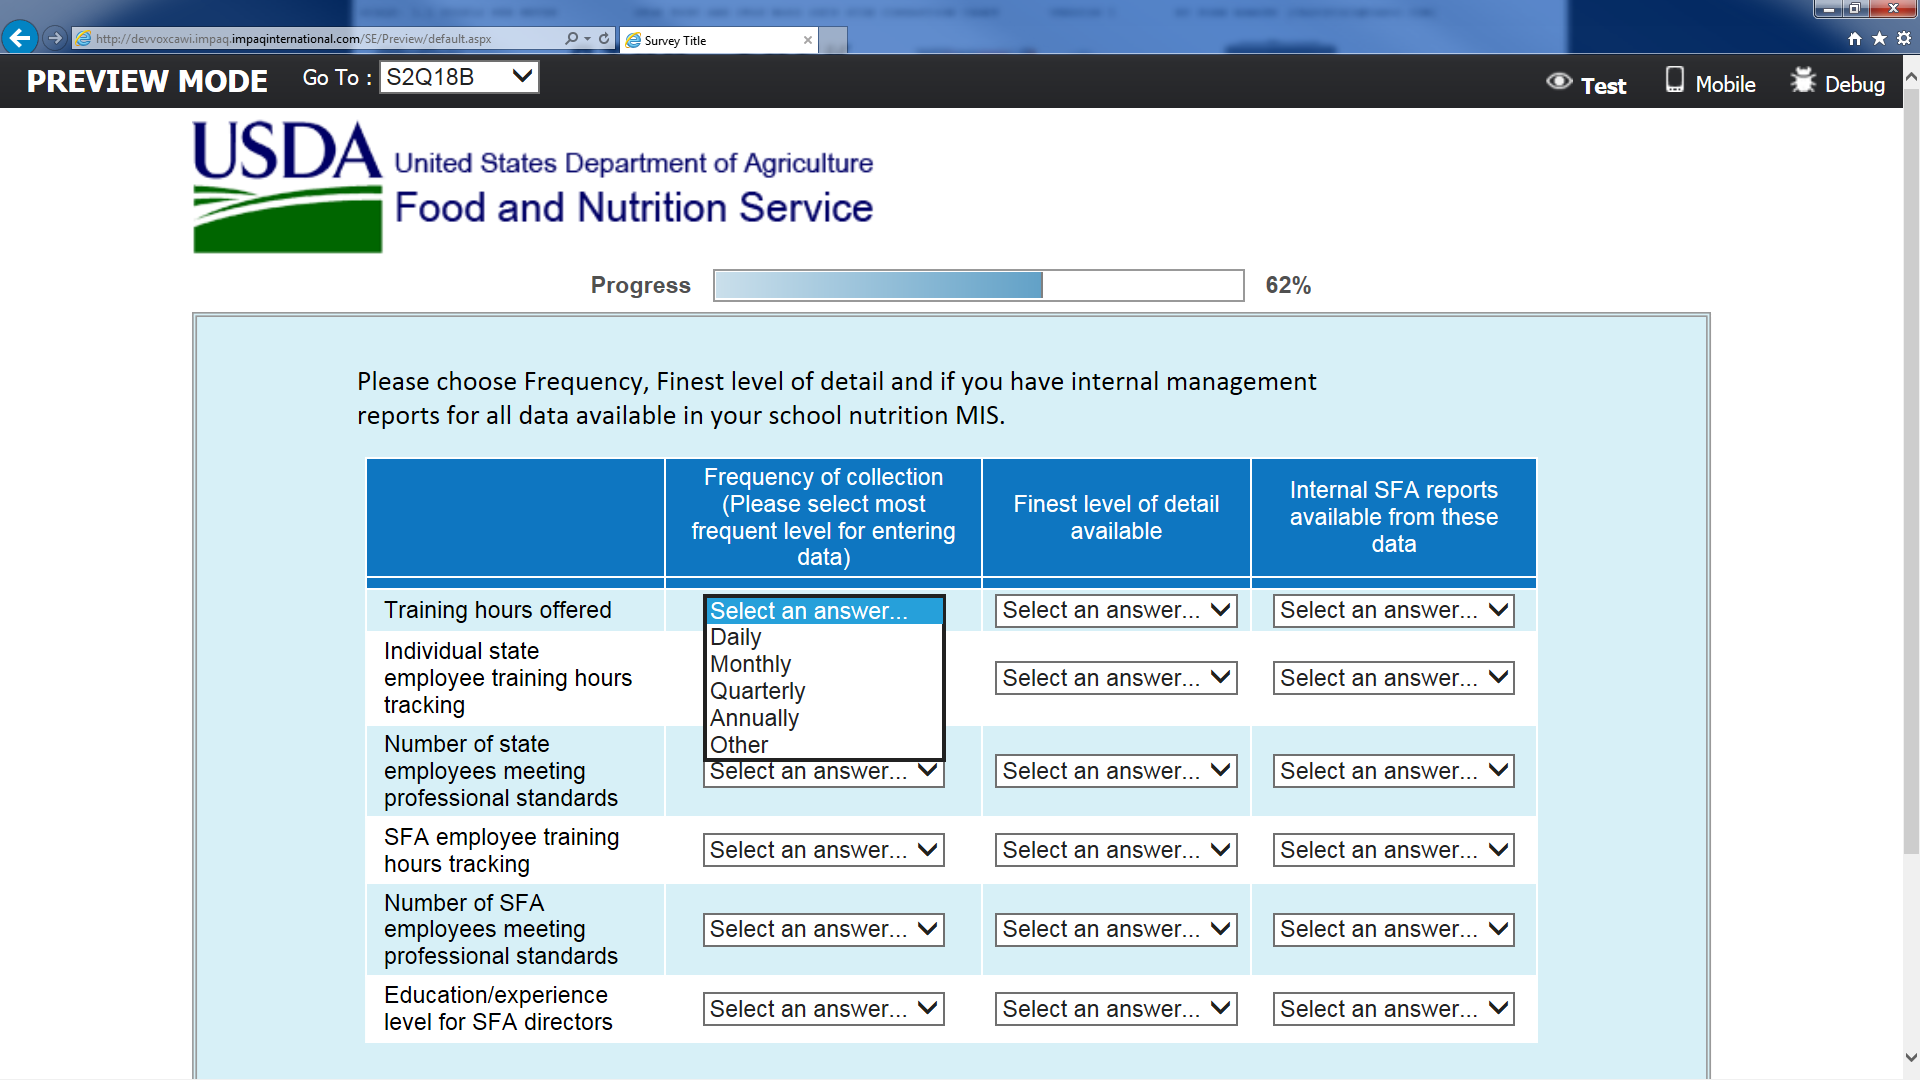Open Finest level dropdown for Training hours offered

[1115, 611]
